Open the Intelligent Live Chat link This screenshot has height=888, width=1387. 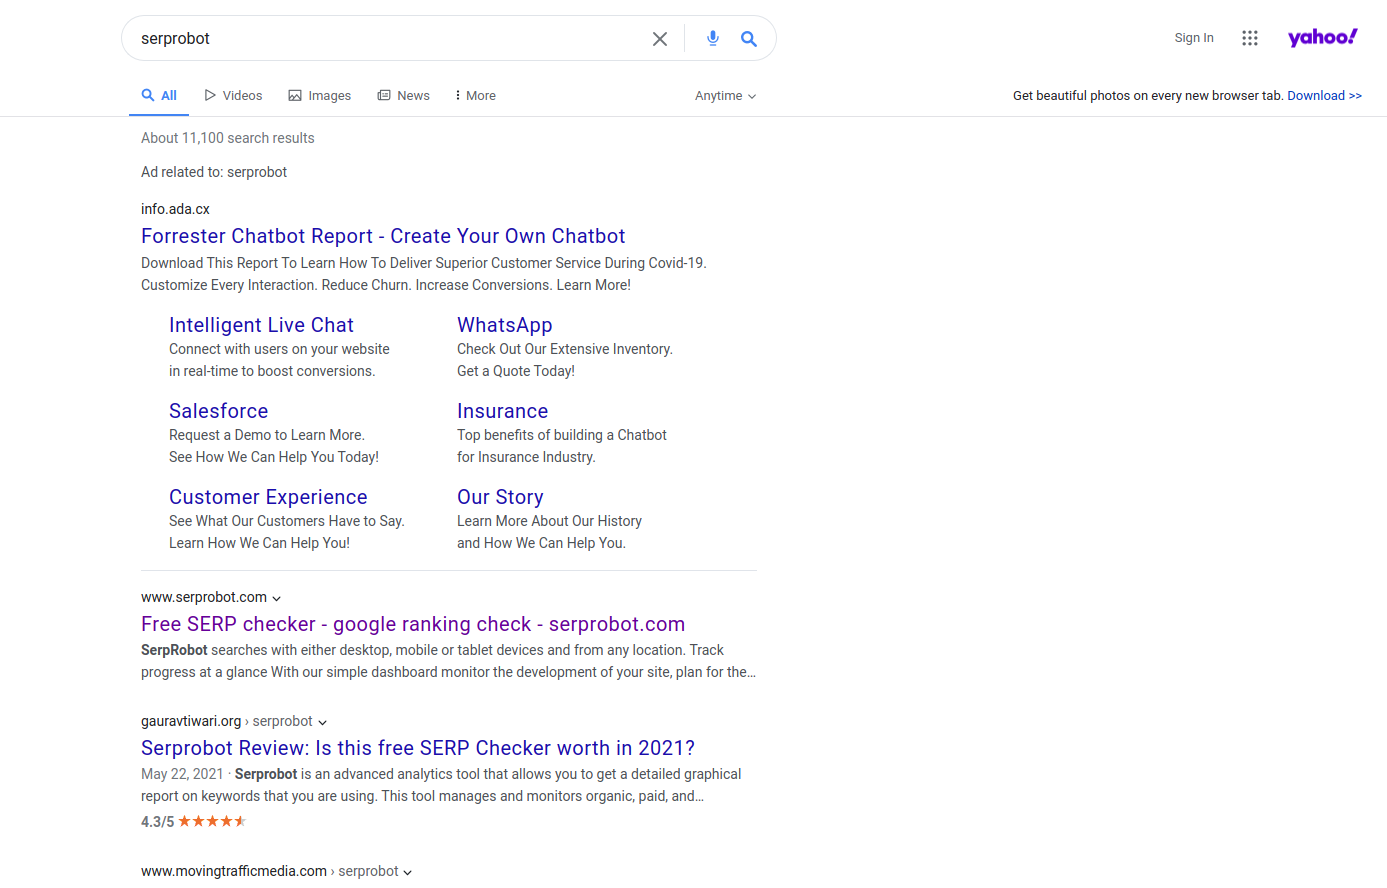(x=261, y=325)
